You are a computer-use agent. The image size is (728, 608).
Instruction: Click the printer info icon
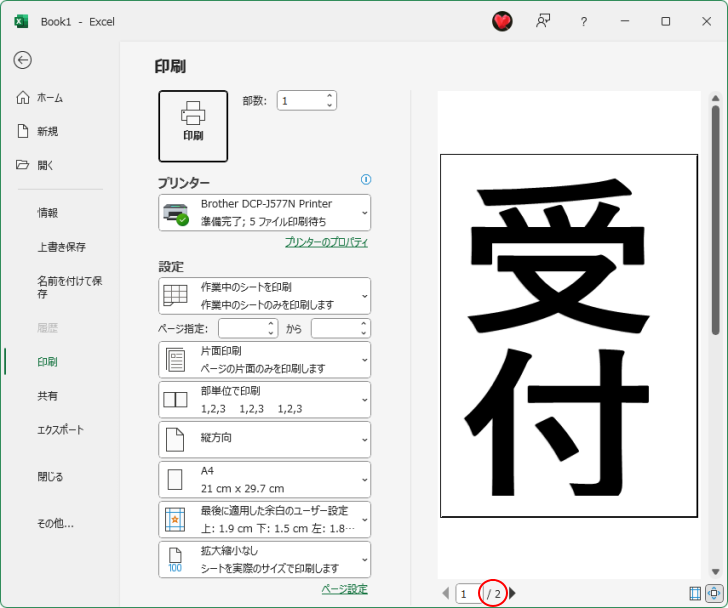(x=366, y=180)
